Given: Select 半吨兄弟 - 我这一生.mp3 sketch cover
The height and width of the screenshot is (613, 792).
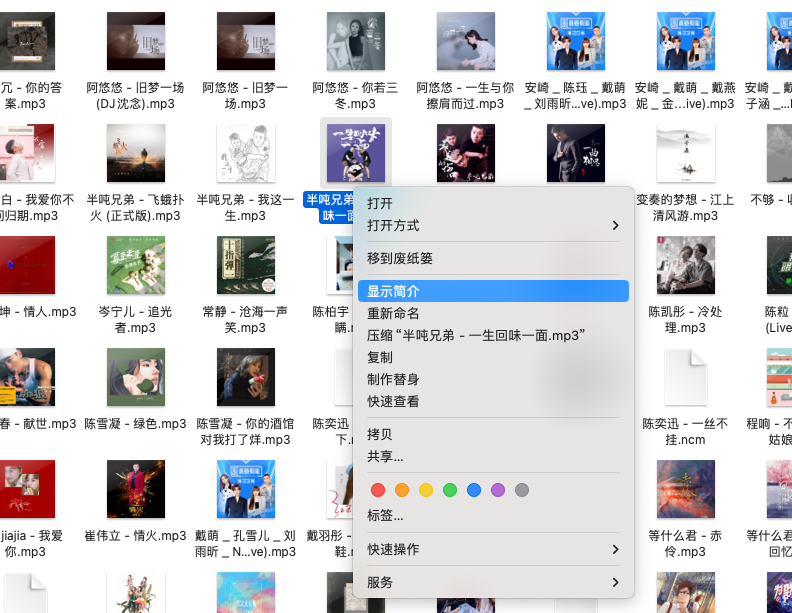Looking at the screenshot, I should [246, 154].
